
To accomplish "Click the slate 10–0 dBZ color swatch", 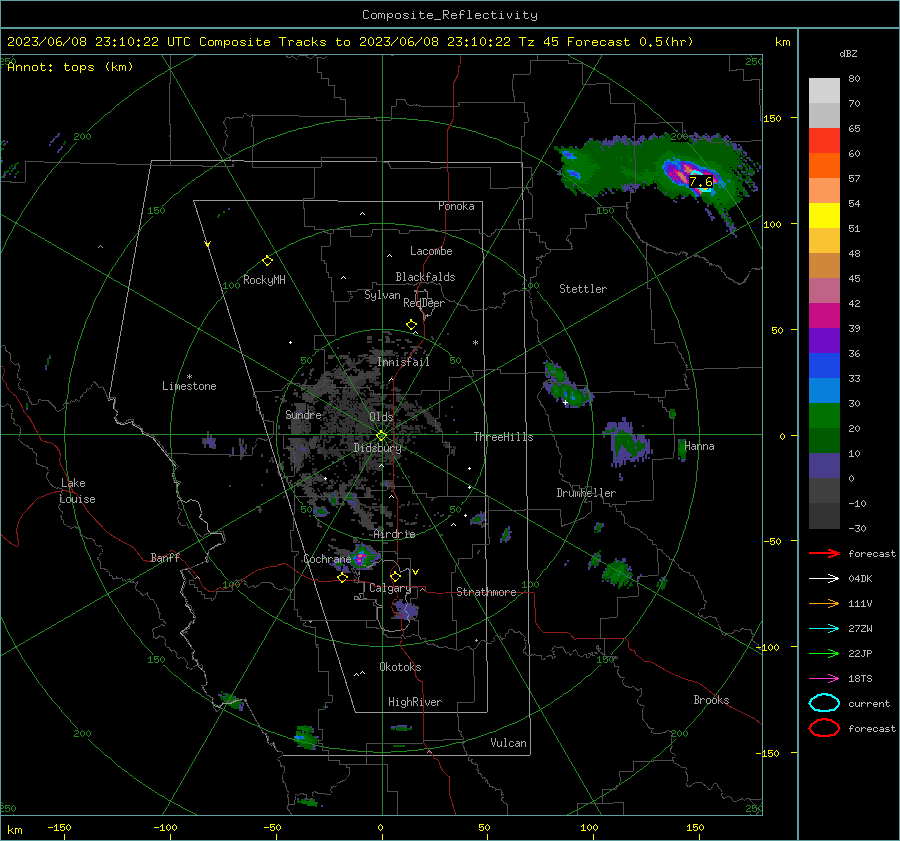I will (824, 466).
